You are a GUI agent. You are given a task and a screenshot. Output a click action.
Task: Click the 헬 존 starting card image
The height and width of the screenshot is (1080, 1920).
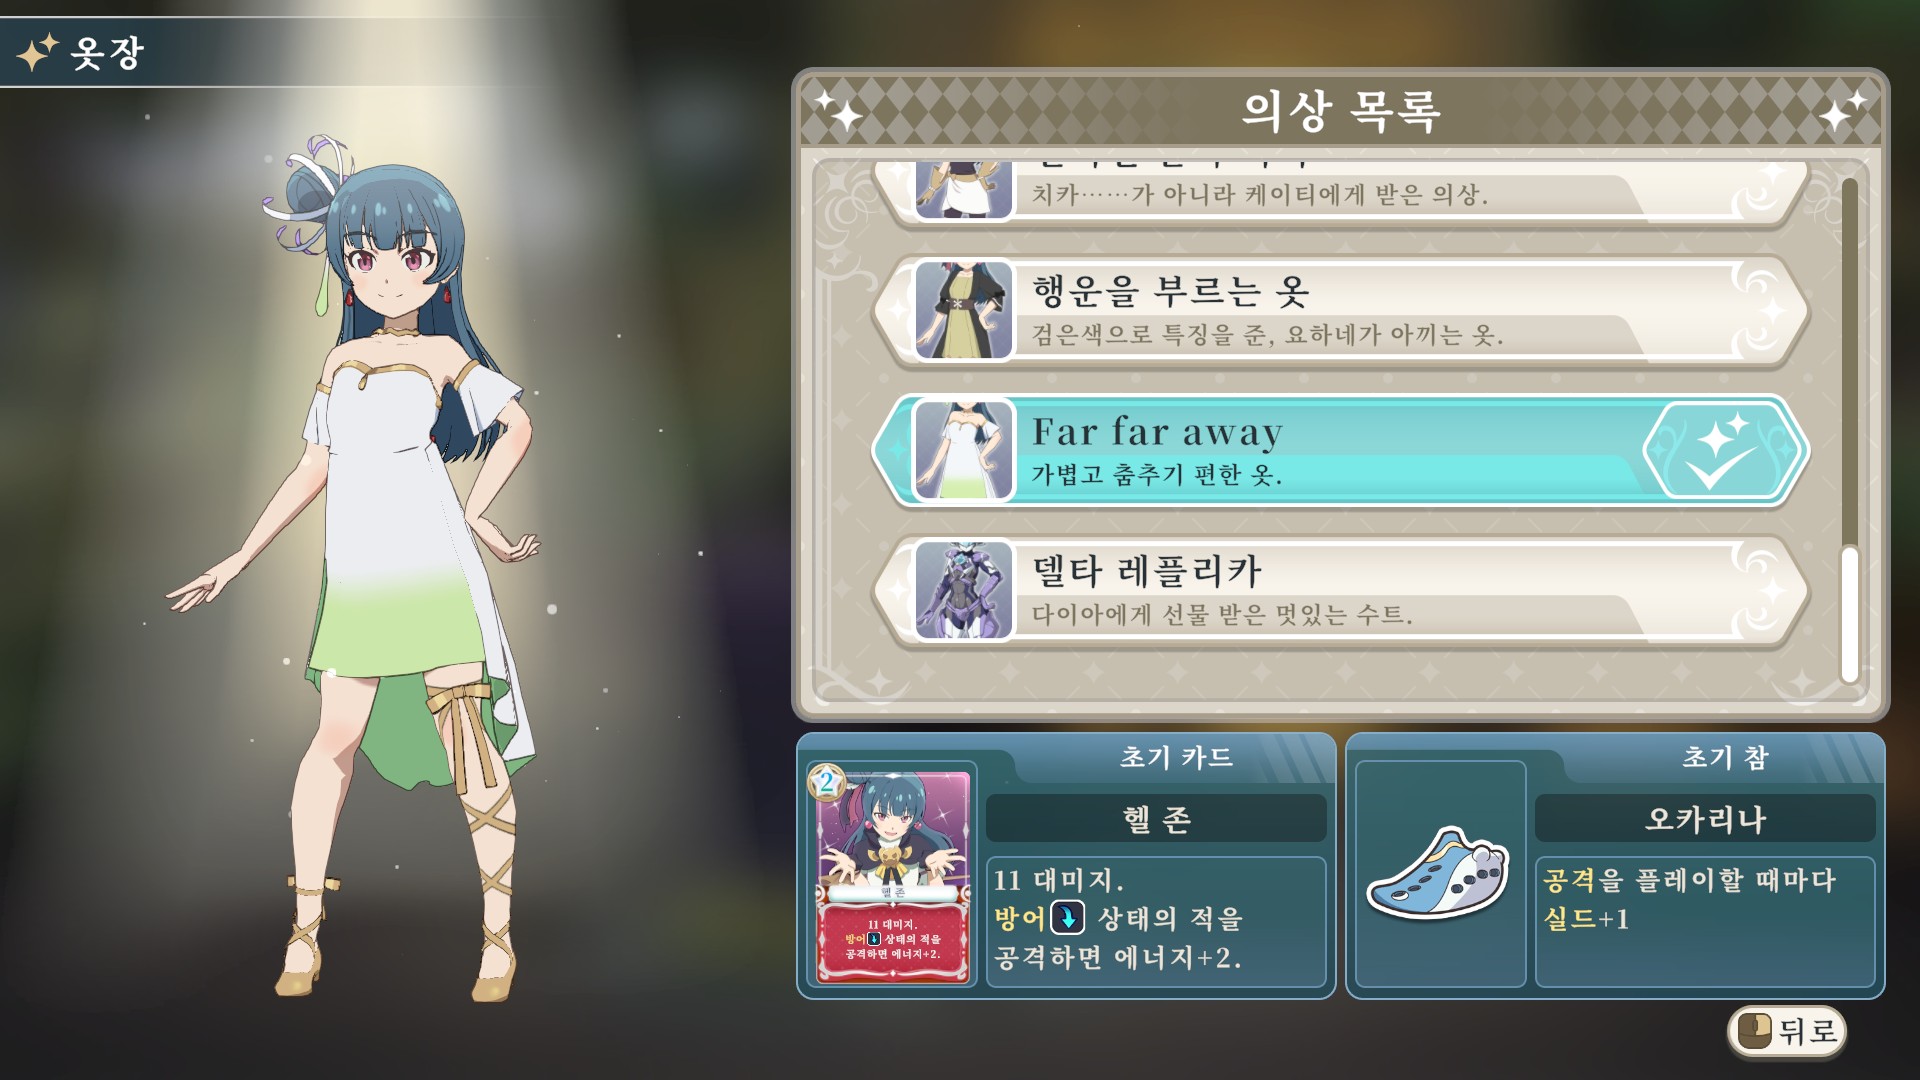click(893, 876)
